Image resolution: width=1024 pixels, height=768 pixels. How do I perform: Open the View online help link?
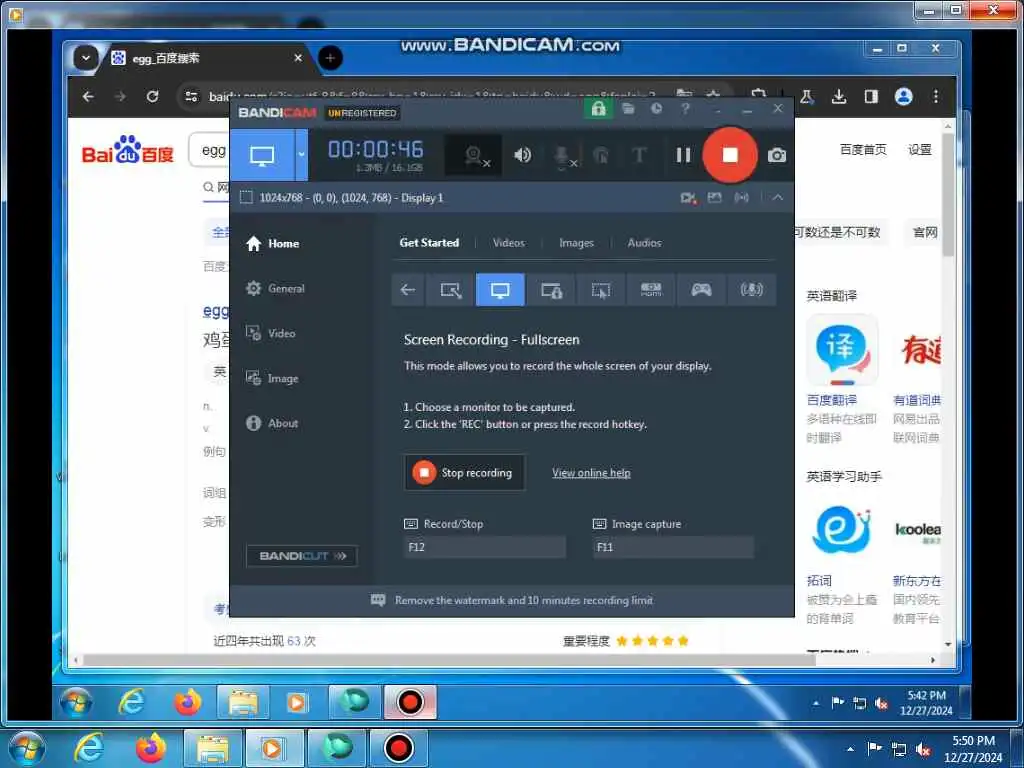click(591, 473)
